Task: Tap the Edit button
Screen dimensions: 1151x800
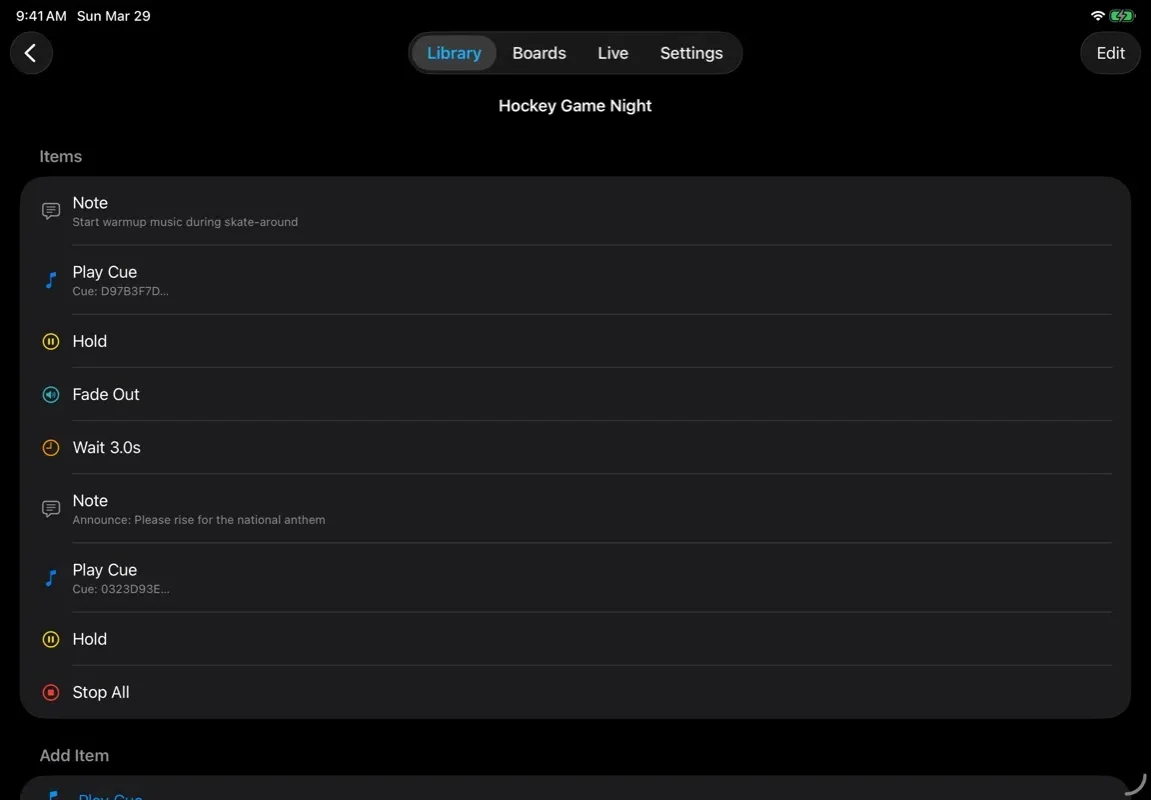Action: [1110, 52]
